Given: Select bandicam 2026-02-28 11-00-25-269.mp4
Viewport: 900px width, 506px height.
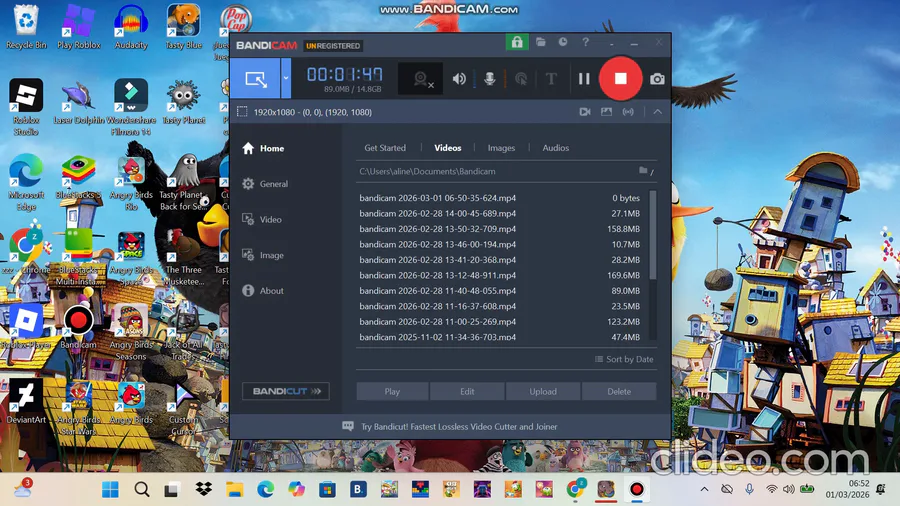Looking at the screenshot, I should [499, 321].
